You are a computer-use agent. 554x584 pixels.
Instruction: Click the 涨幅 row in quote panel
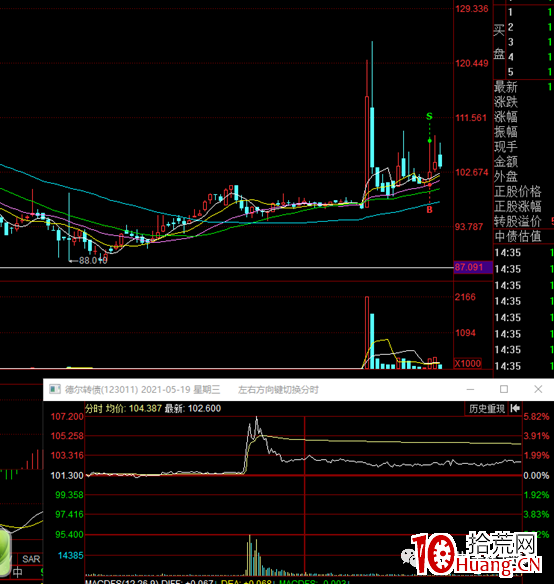(523, 117)
